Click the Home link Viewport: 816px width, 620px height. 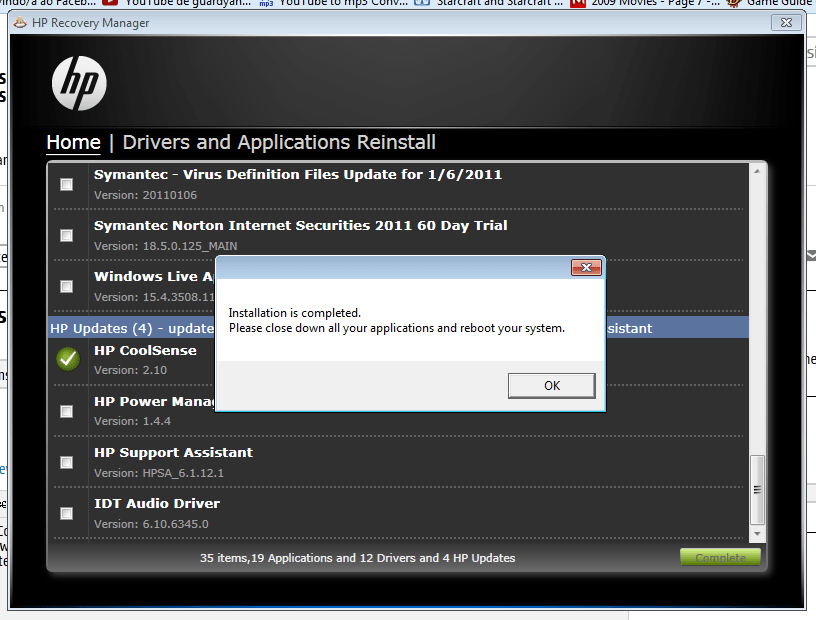[73, 142]
